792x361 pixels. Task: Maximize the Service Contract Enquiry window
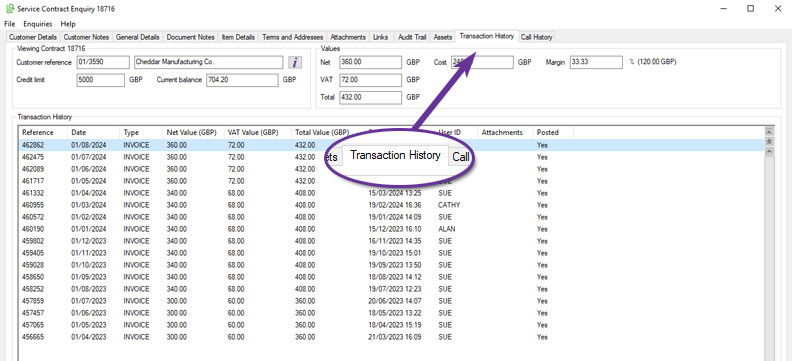751,9
